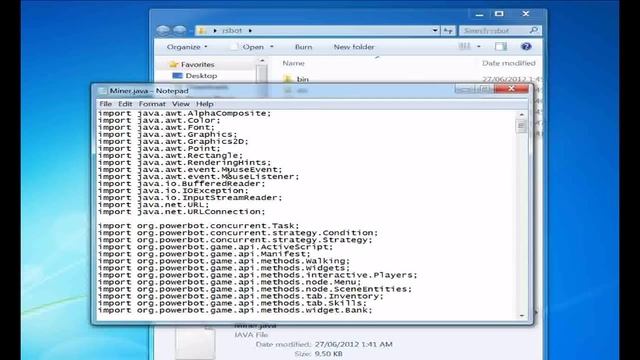Open the View menu in Notepad
This screenshot has height=360, width=640.
tap(180, 104)
